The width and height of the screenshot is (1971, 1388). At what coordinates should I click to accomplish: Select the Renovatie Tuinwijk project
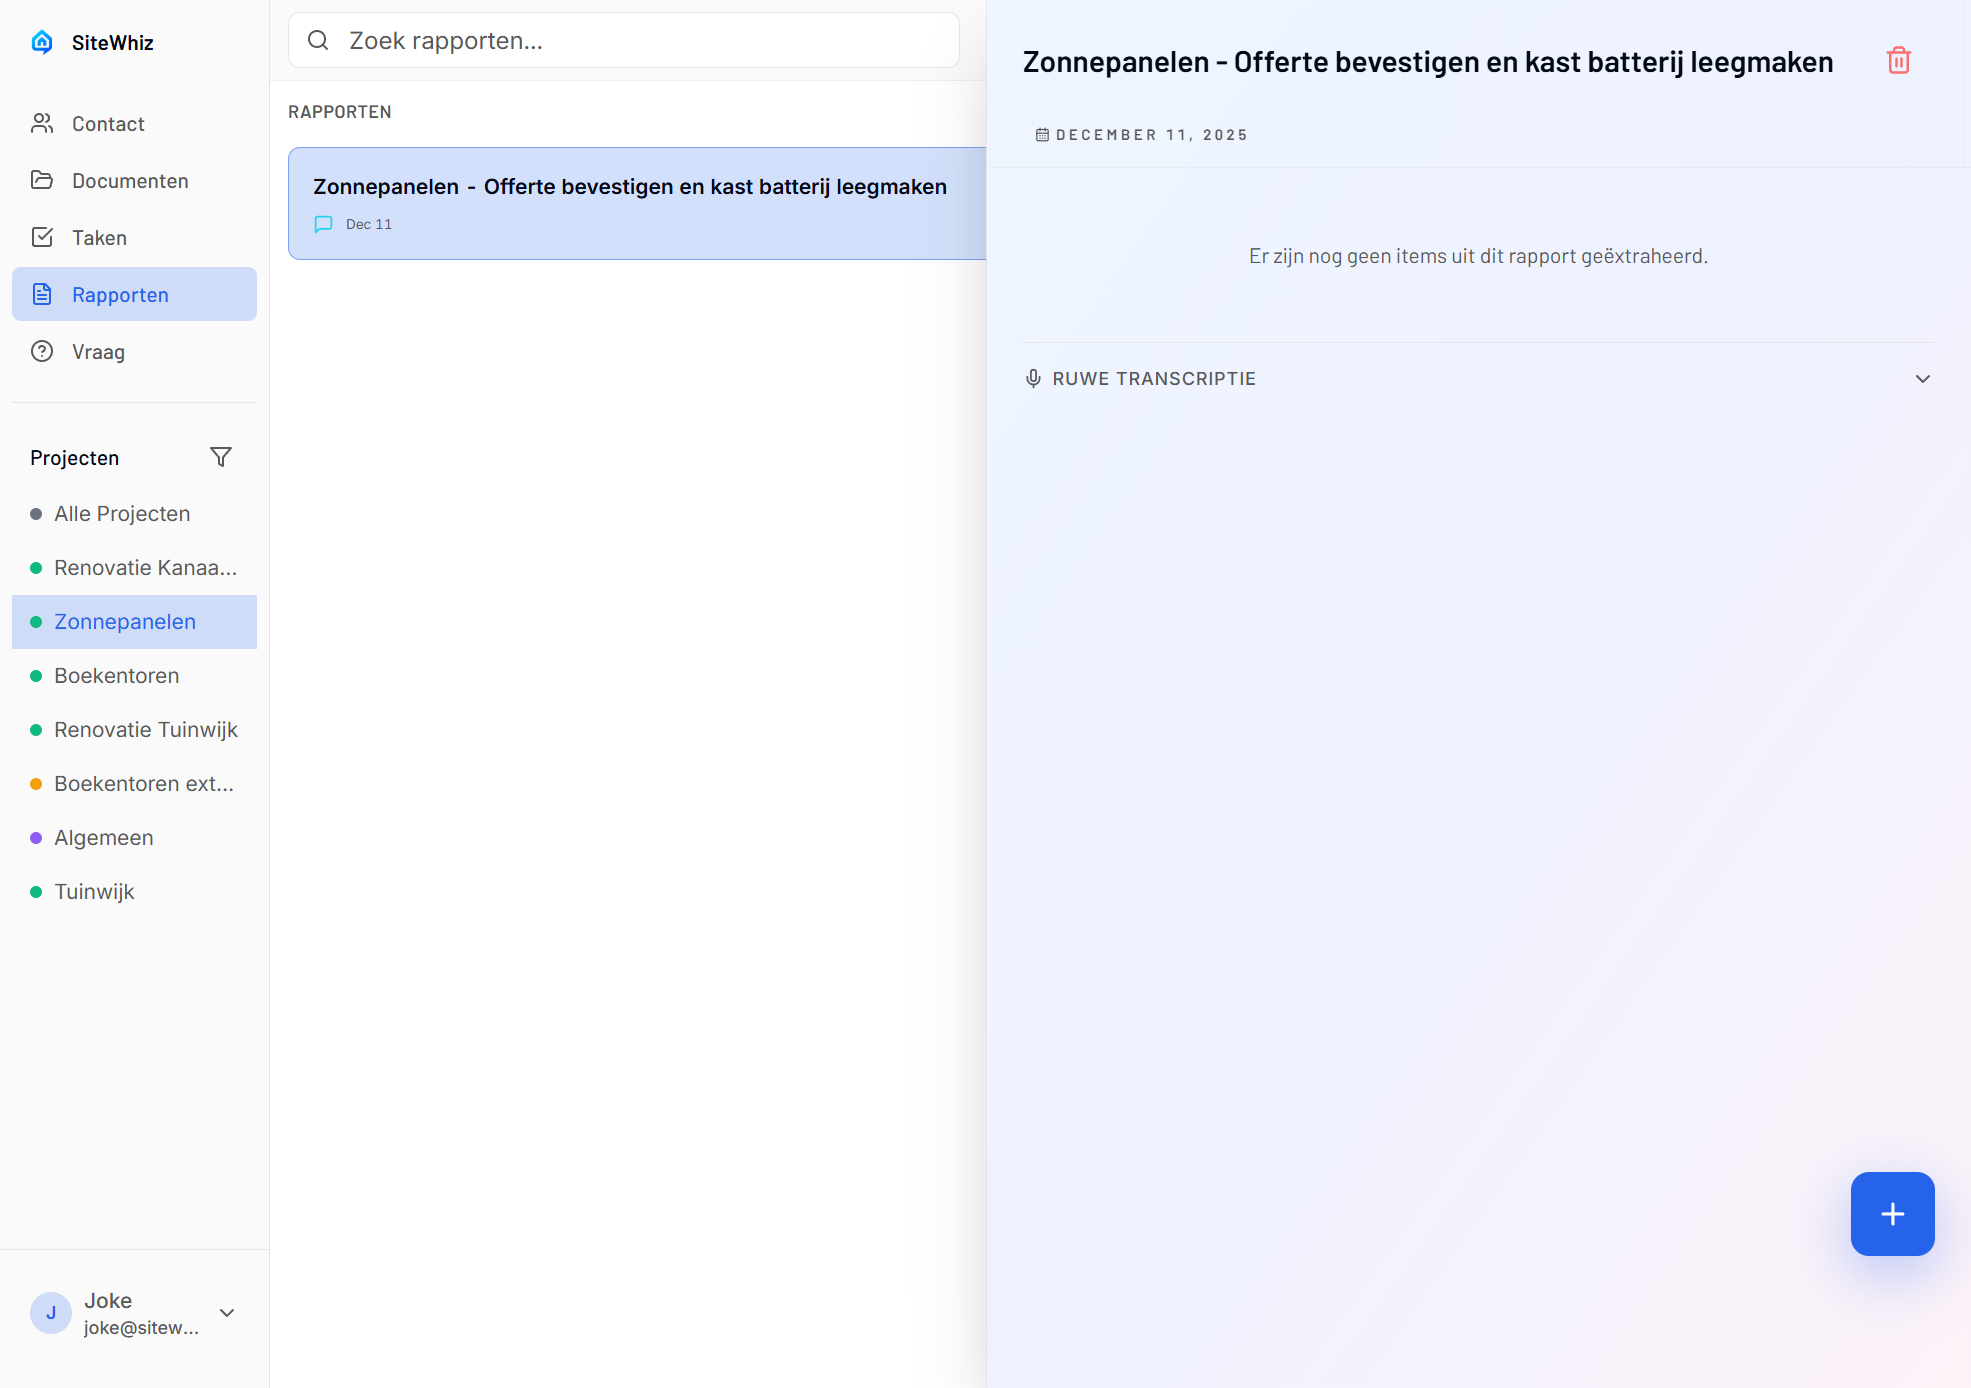click(x=145, y=729)
